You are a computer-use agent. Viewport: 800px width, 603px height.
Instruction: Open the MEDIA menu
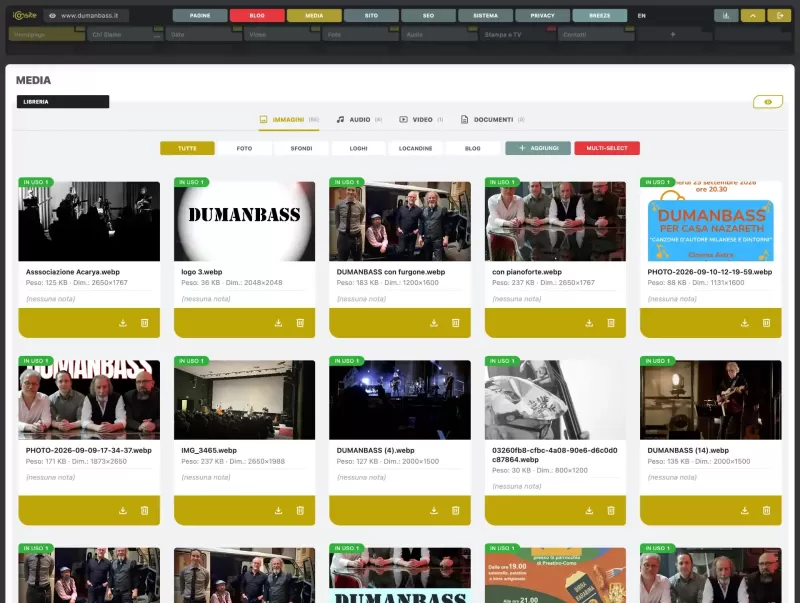click(x=314, y=16)
